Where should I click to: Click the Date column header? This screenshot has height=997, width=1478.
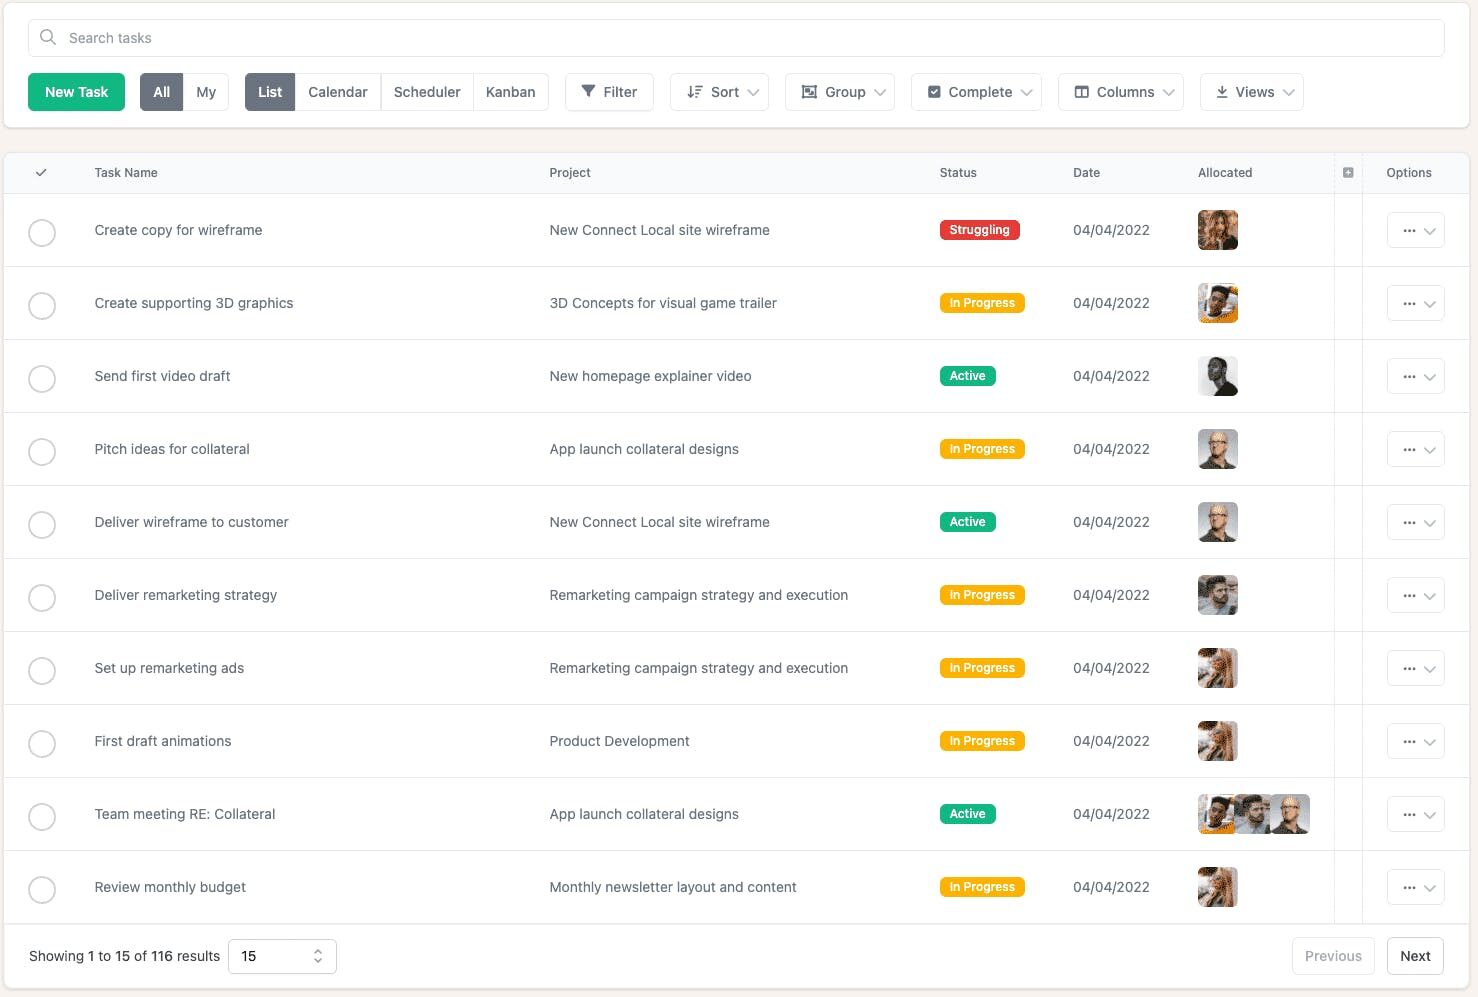[x=1086, y=173]
